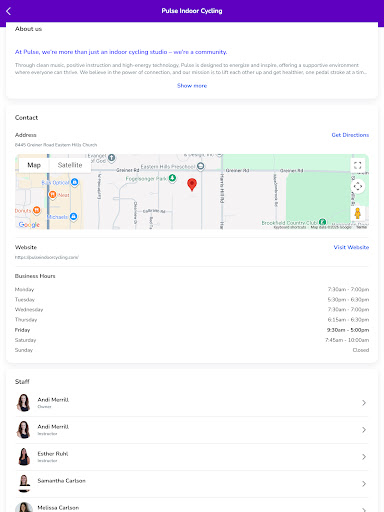
Task: Select Melissa Carlson staff name
Action: pos(58,508)
